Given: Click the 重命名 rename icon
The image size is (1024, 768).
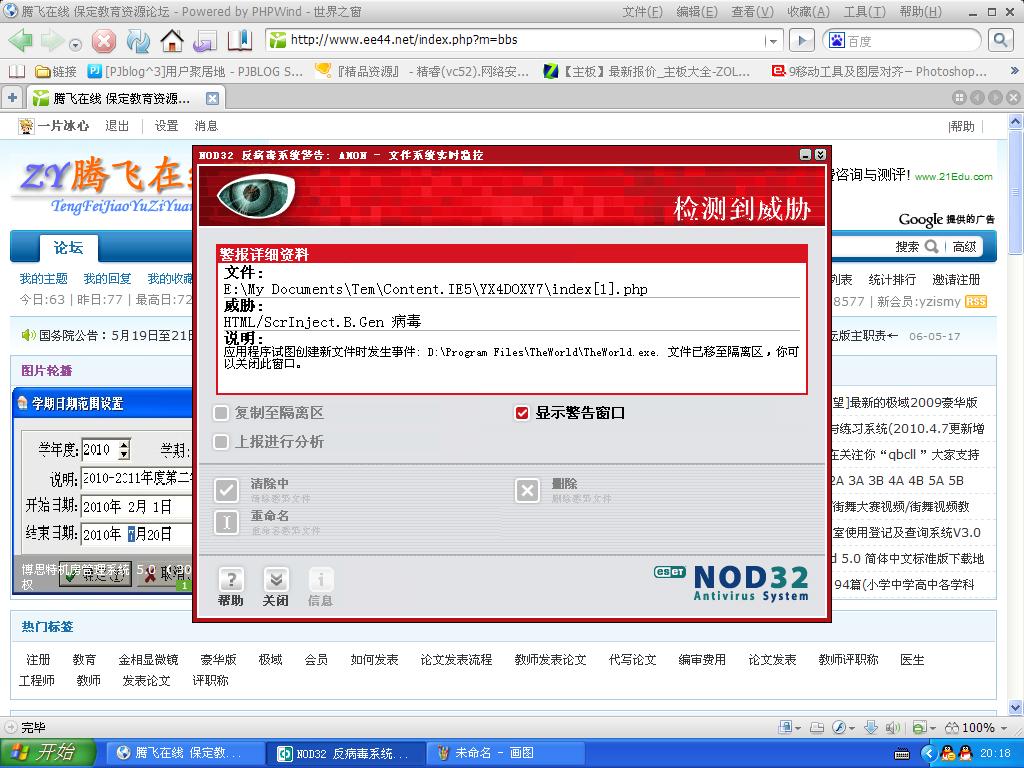Looking at the screenshot, I should 227,522.
